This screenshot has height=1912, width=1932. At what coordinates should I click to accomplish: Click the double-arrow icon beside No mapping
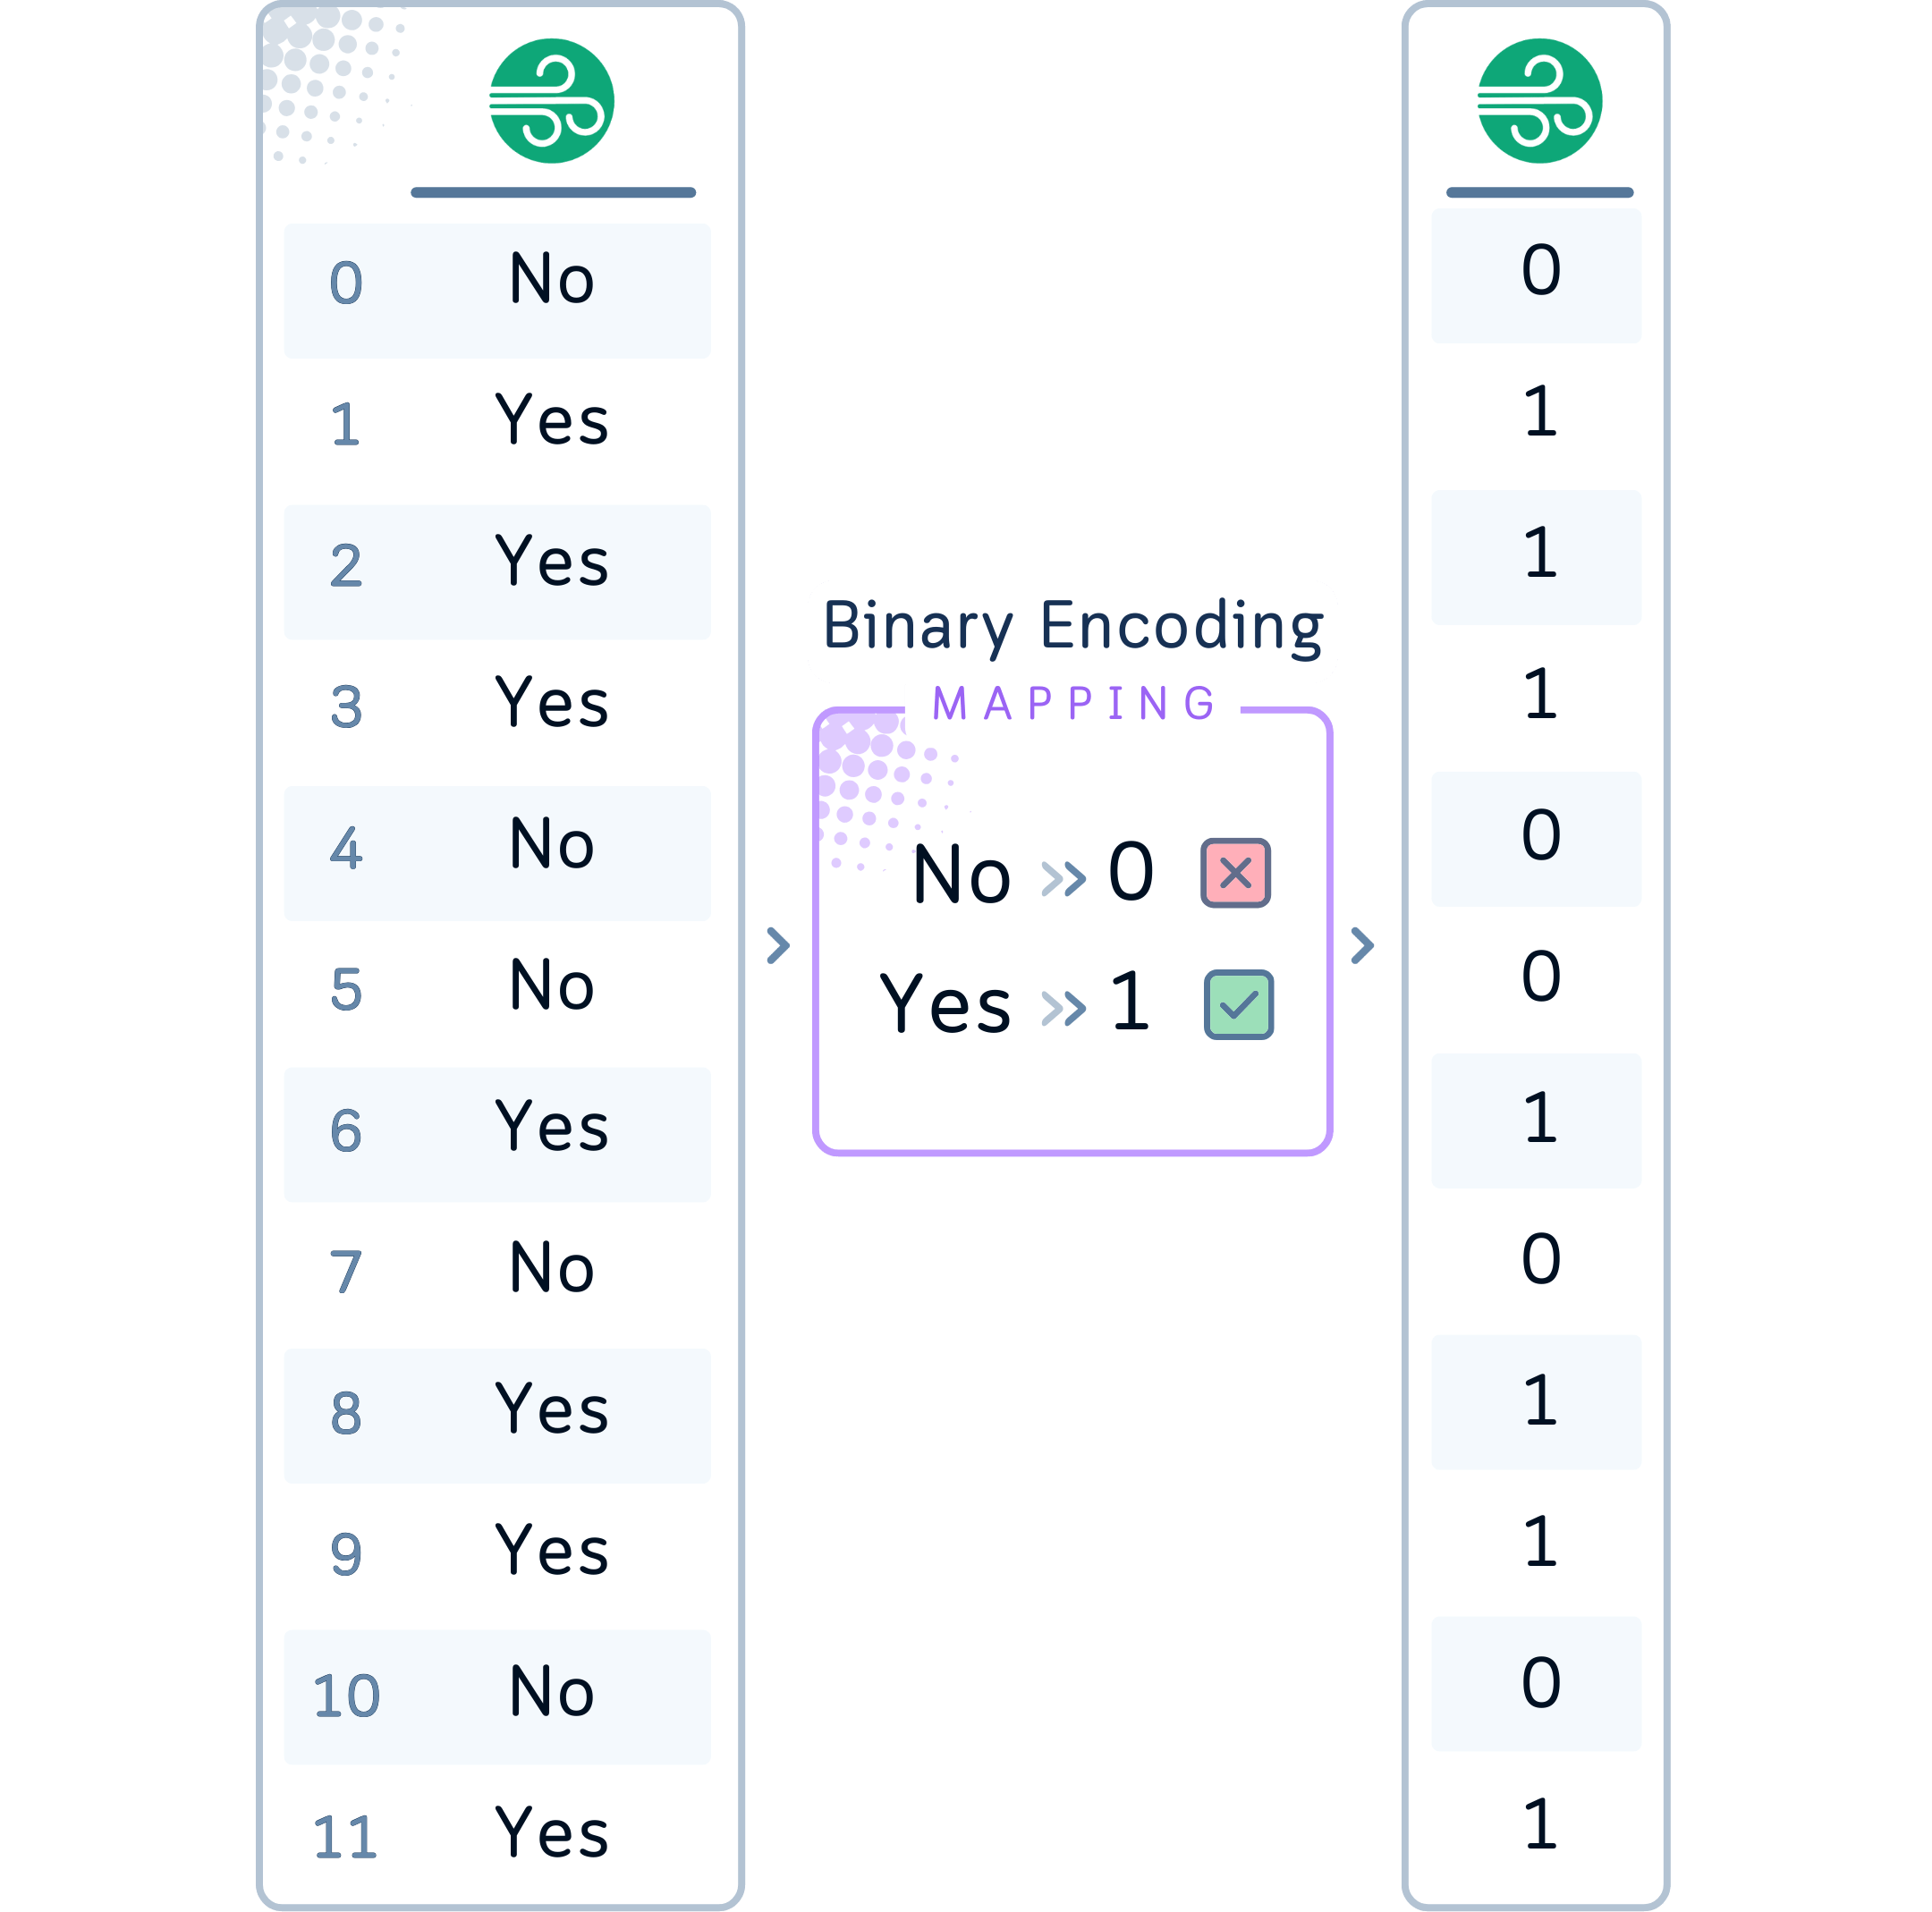pos(1063,879)
